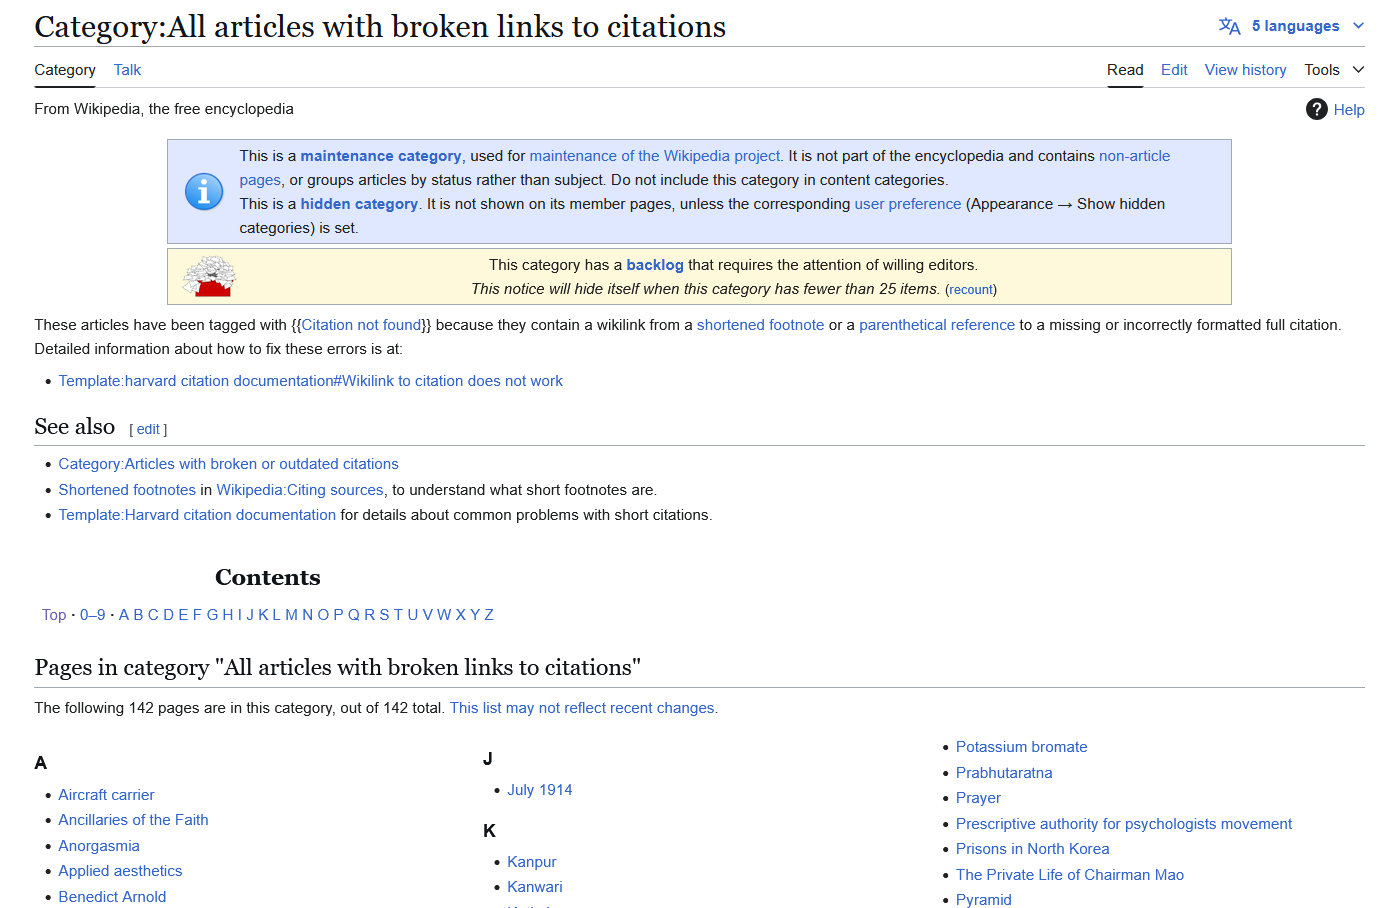The height and width of the screenshot is (908, 1390).
Task: Jump to letter M in Contents
Action: click(291, 615)
